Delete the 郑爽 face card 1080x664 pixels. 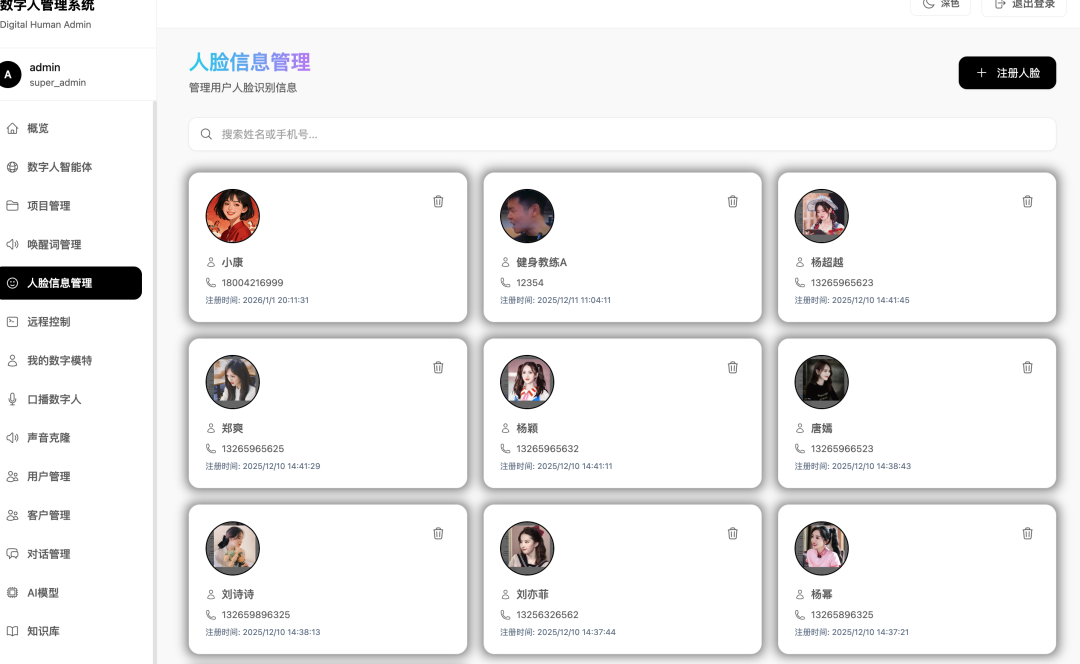coord(438,368)
